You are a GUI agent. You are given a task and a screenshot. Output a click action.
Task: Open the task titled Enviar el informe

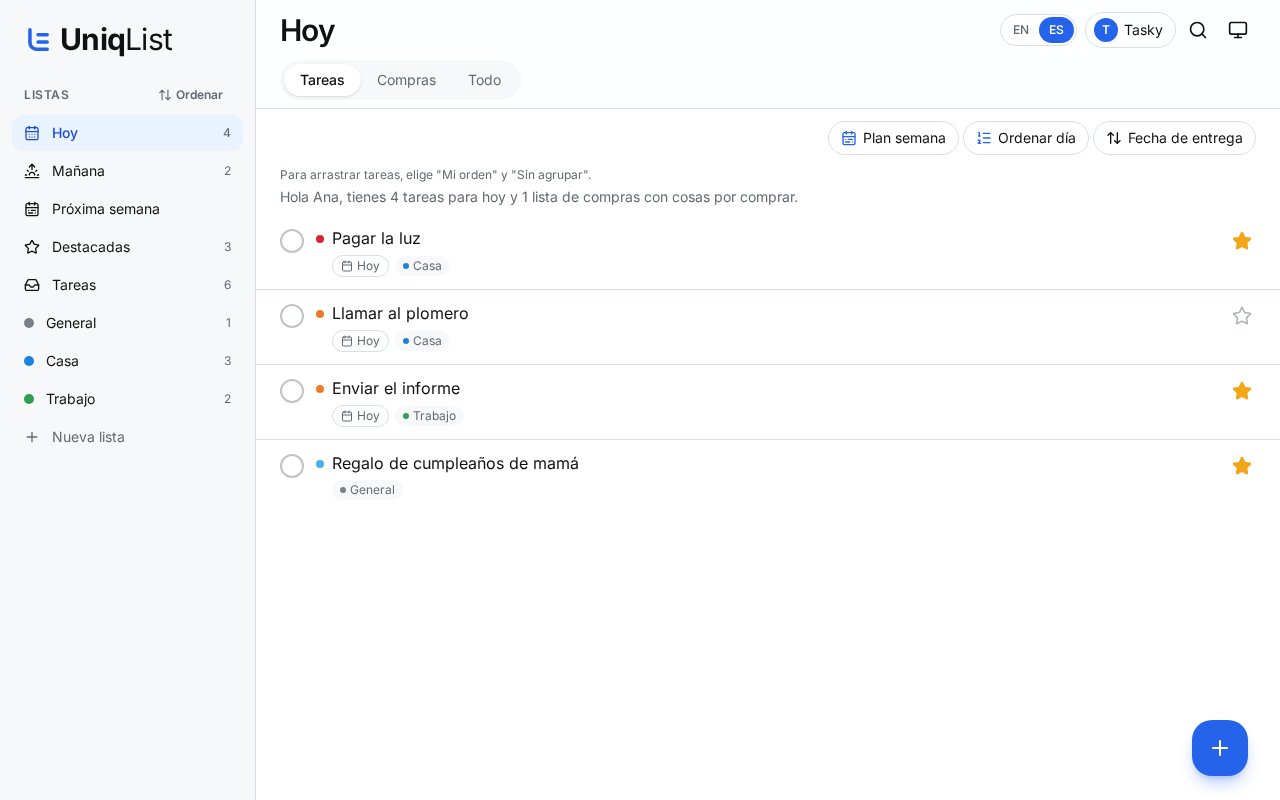pyautogui.click(x=396, y=388)
